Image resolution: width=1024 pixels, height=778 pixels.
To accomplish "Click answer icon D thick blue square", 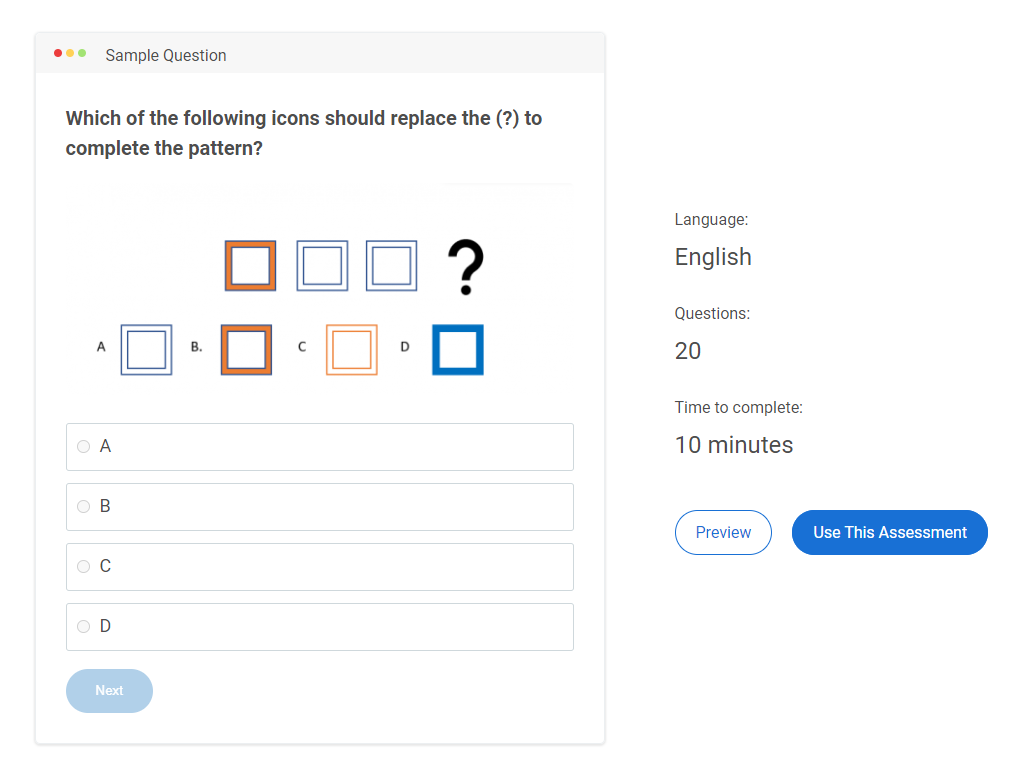I will [x=458, y=350].
